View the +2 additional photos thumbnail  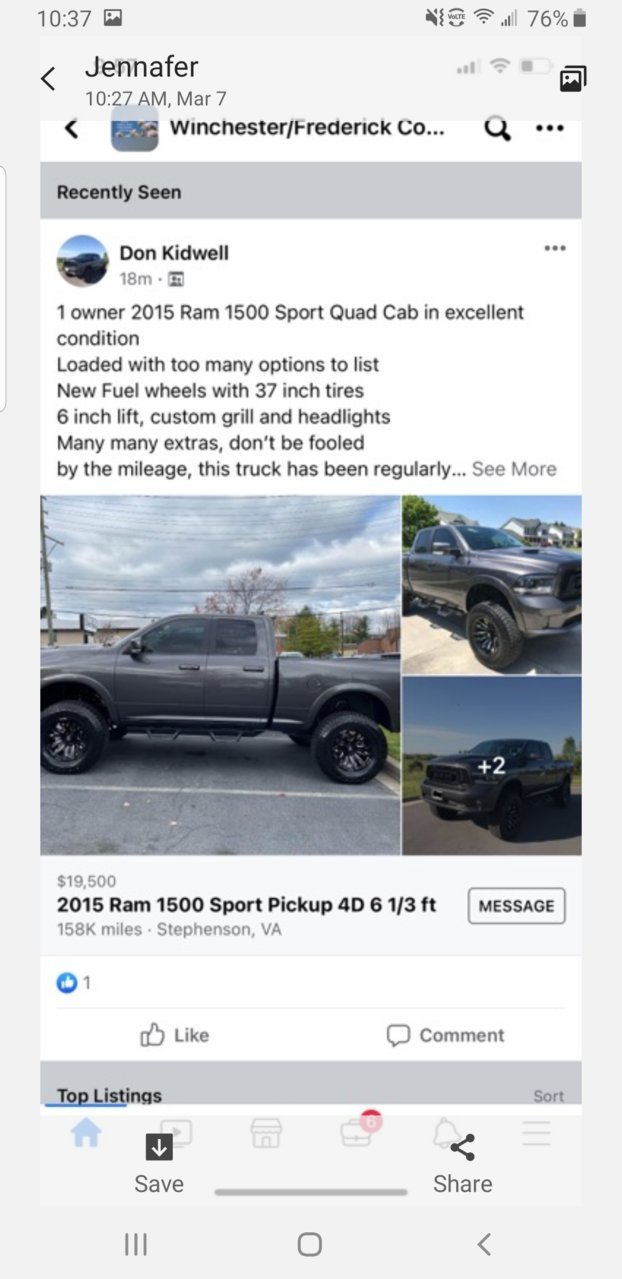pos(492,766)
